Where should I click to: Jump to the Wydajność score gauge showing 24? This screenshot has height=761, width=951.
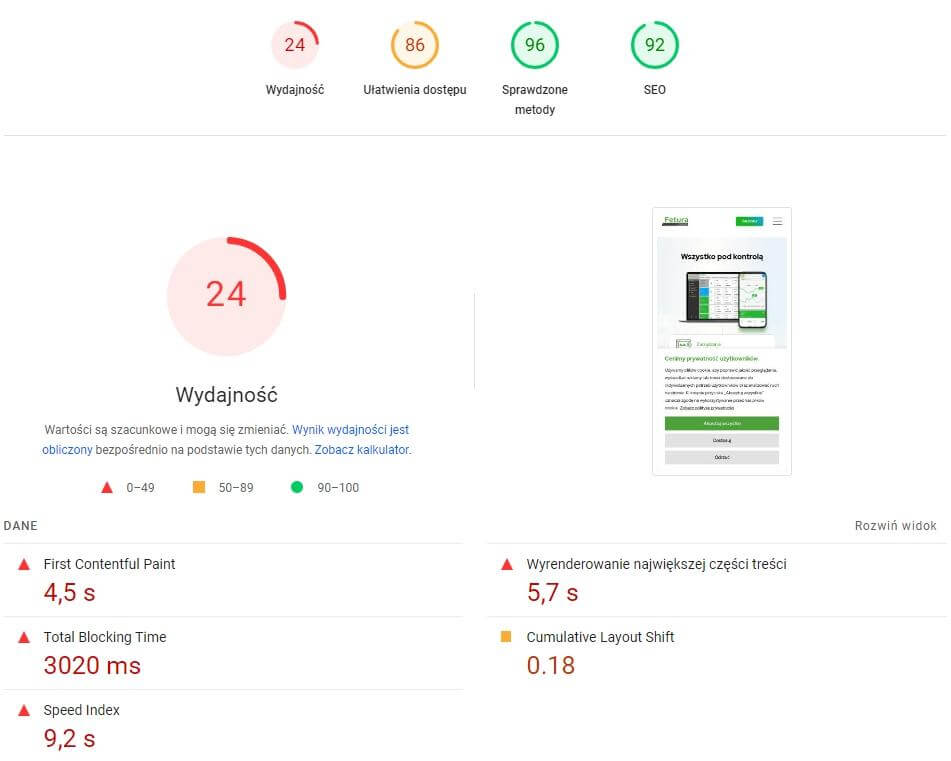coord(295,45)
